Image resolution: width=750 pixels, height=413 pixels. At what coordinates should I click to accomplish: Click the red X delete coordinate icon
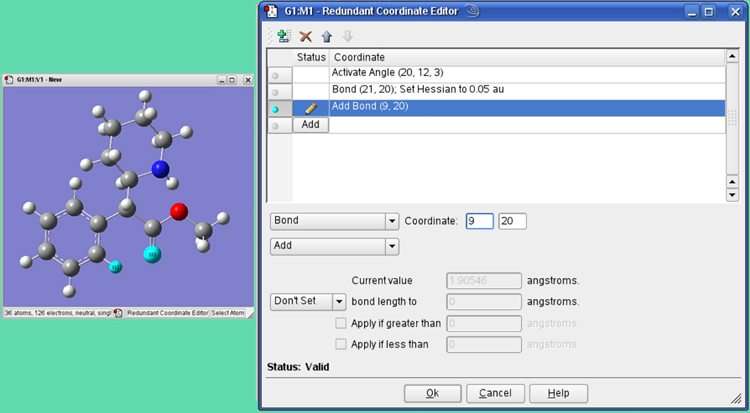pyautogui.click(x=306, y=36)
